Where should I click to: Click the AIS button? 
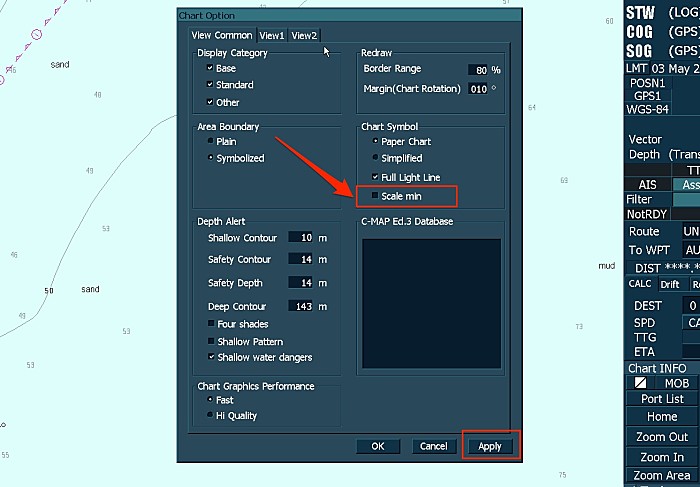click(x=647, y=185)
